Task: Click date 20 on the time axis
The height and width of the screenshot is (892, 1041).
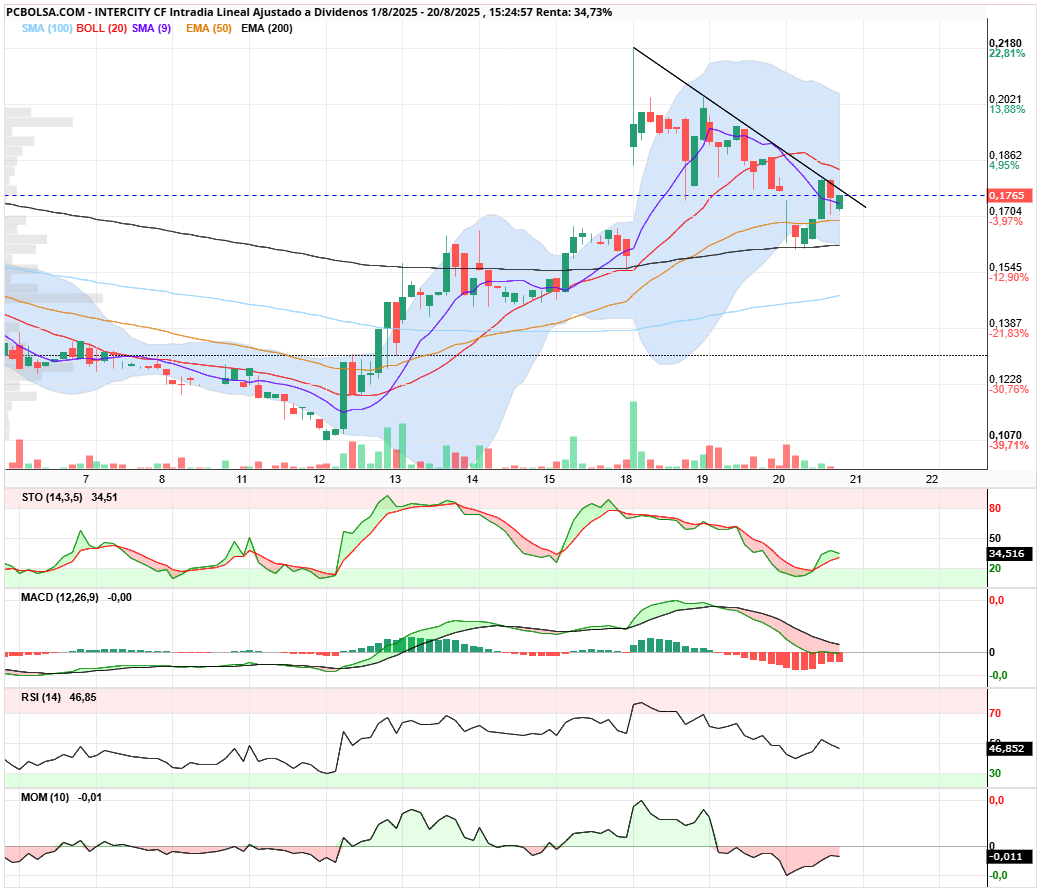Action: click(x=779, y=479)
